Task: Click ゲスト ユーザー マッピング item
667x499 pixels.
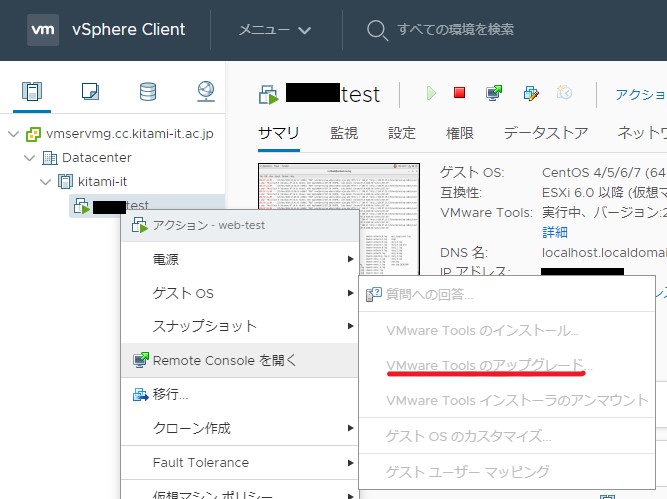Action: [x=507, y=471]
